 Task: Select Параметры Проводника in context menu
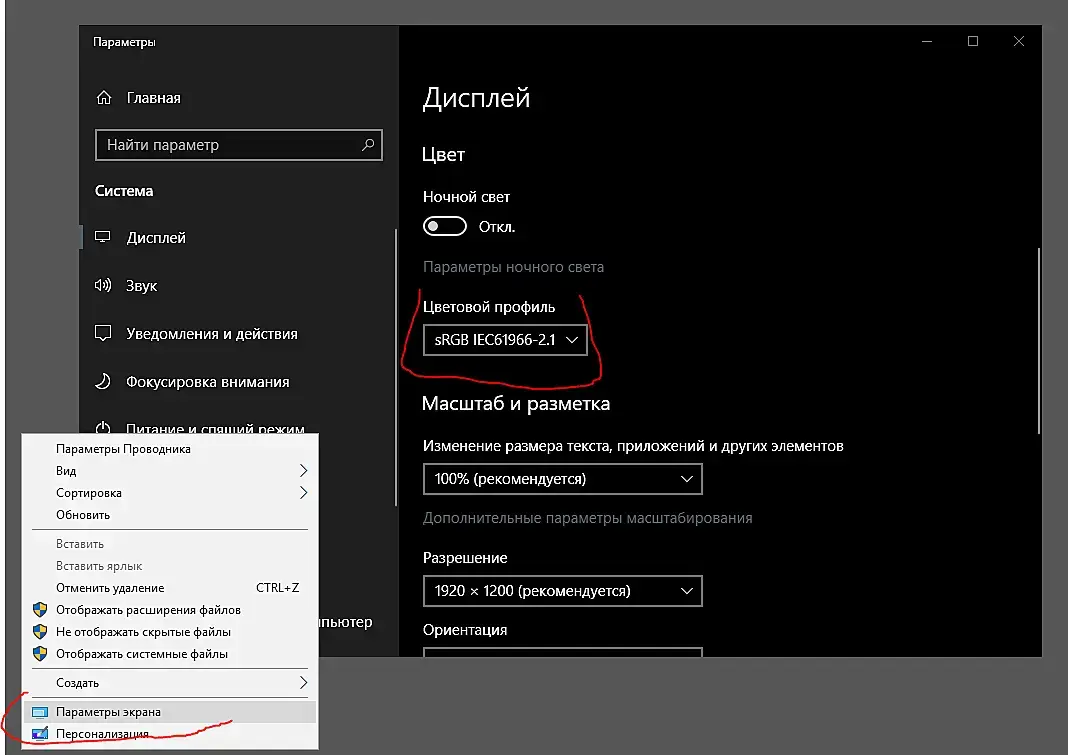click(170, 449)
